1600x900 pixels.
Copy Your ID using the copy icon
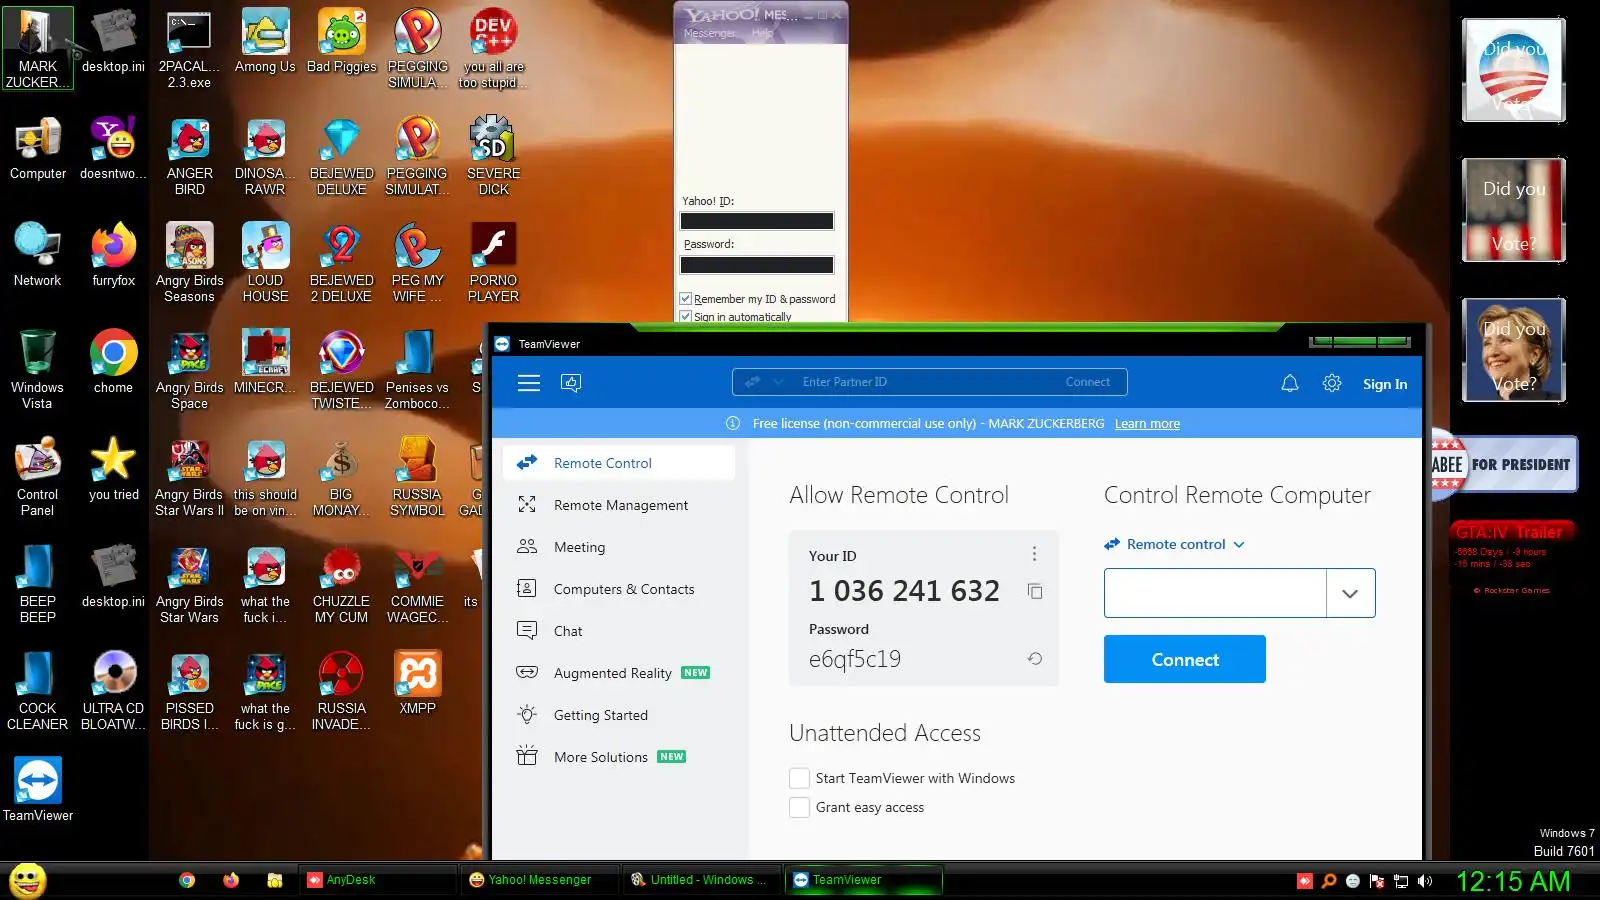click(1035, 591)
